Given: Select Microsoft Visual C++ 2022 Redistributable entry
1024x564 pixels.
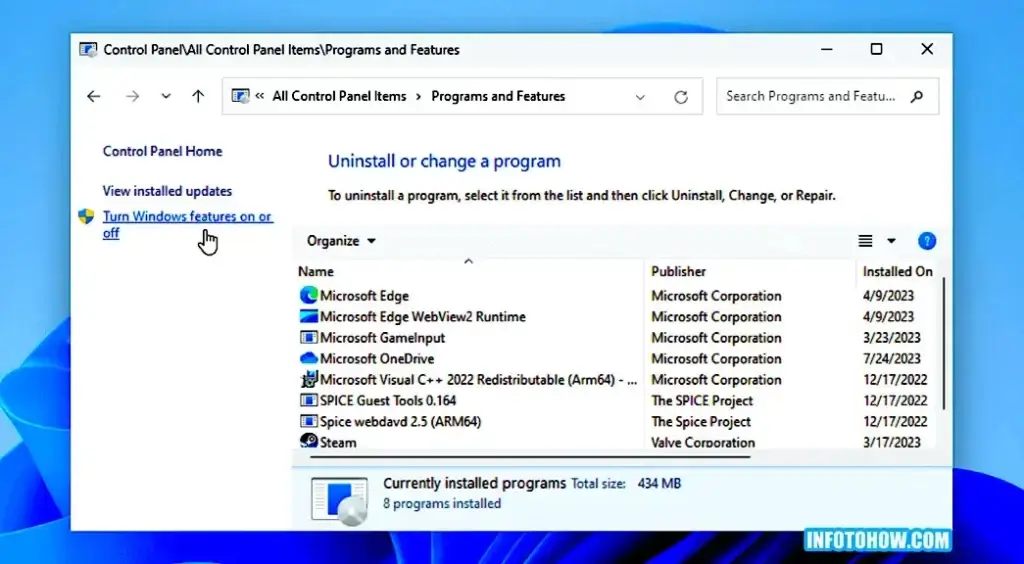Looking at the screenshot, I should [479, 379].
